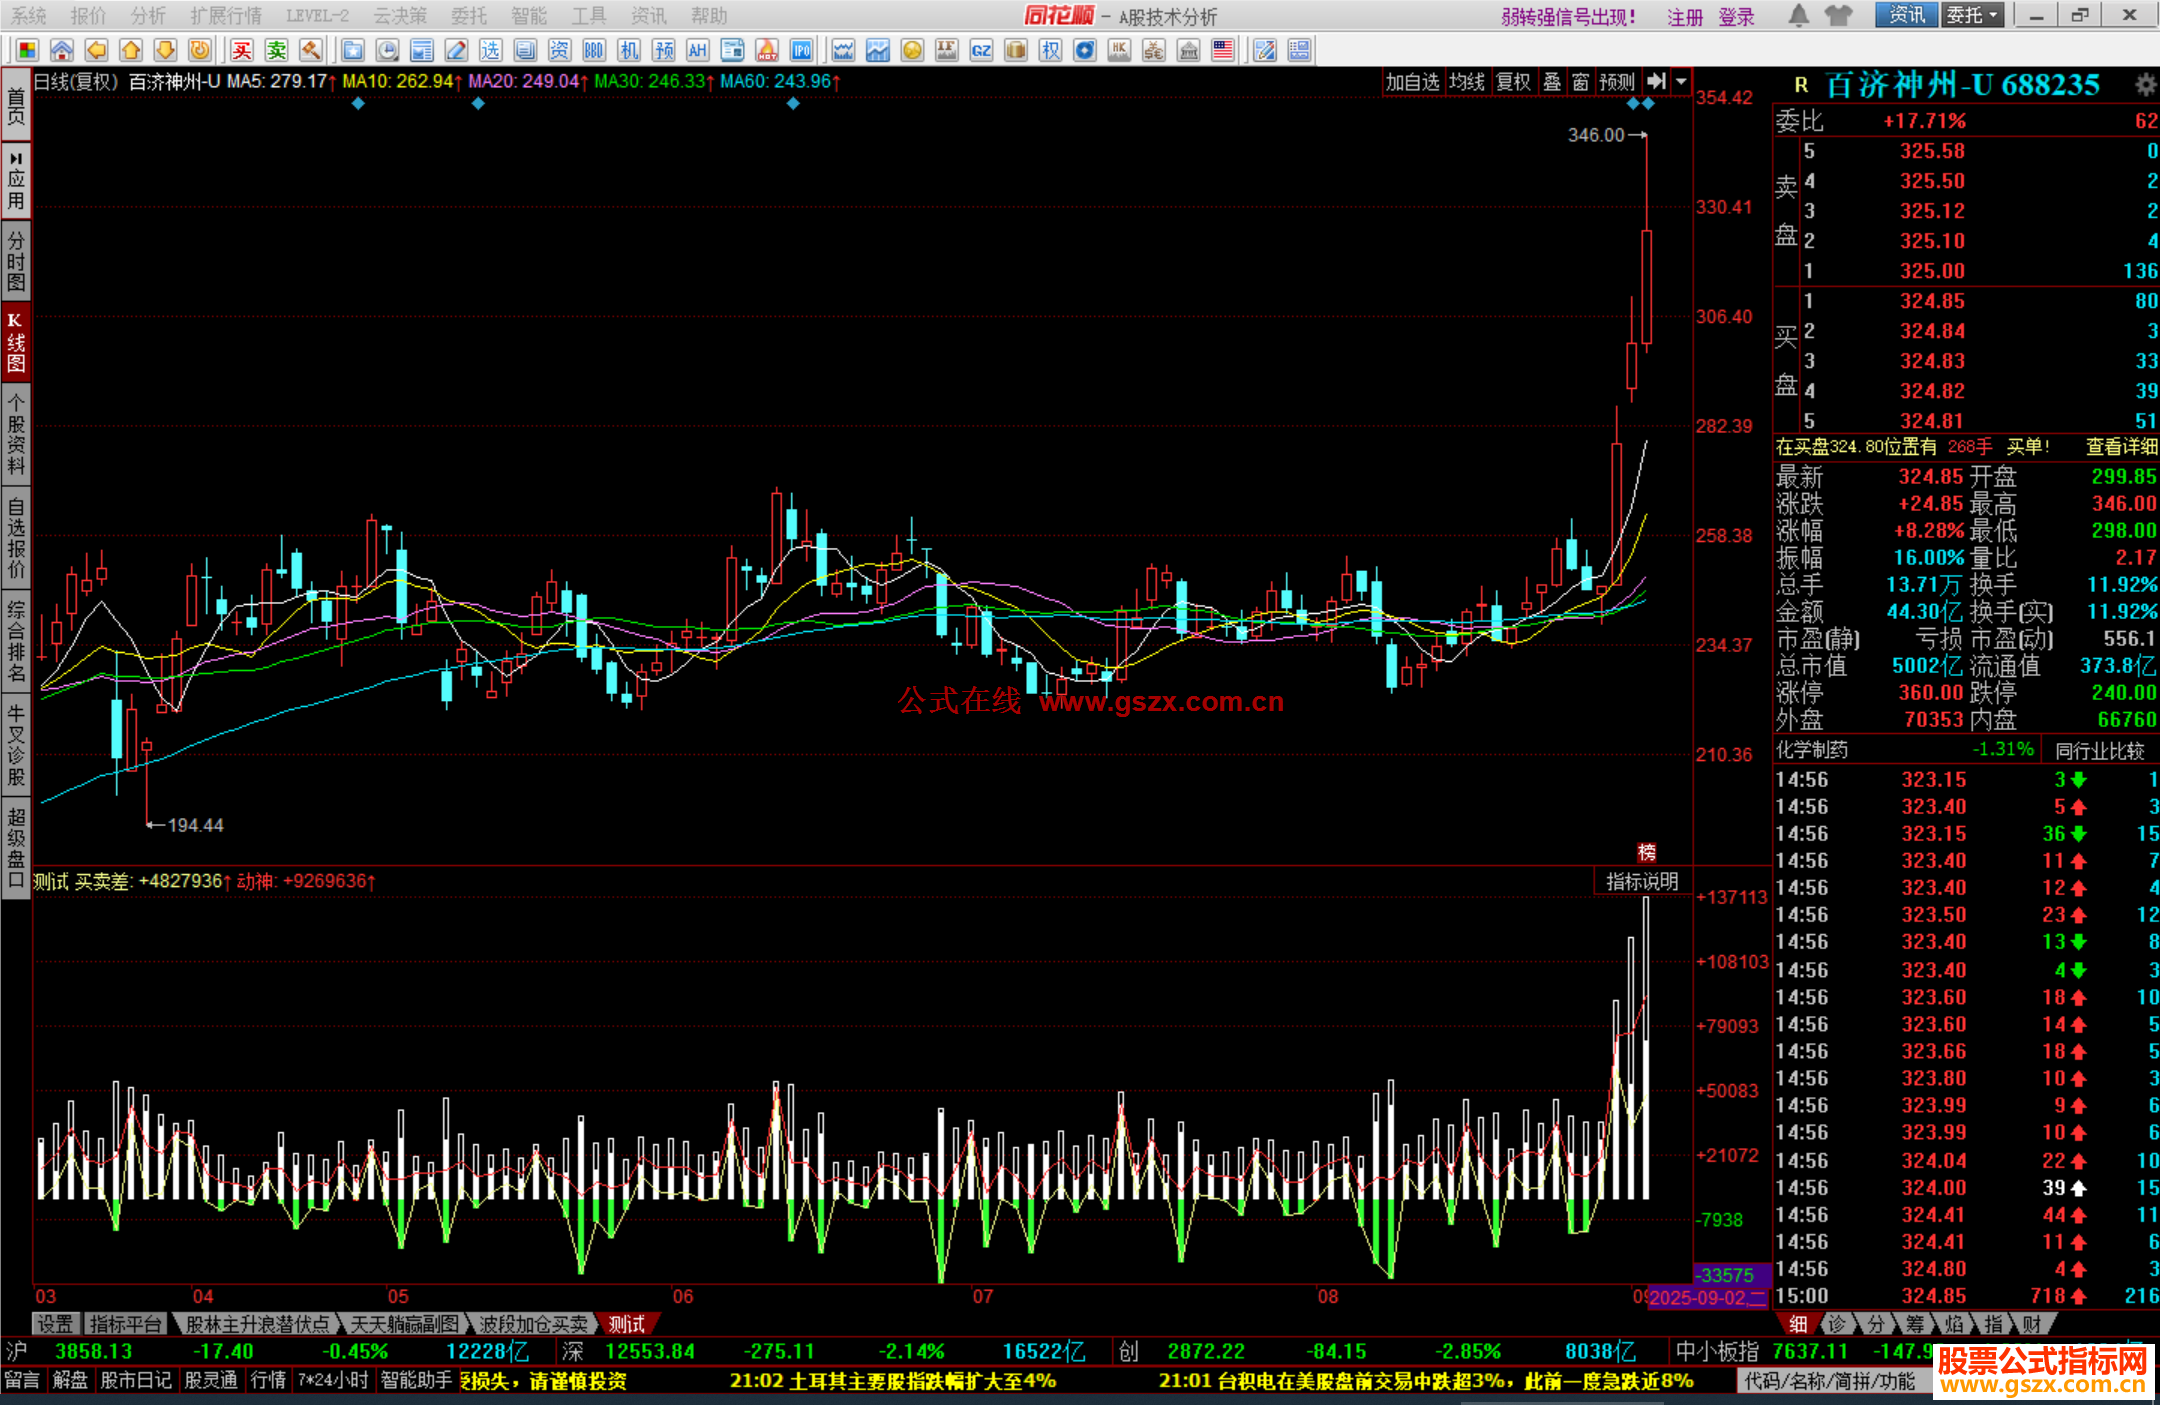Viewport: 2160px width, 1405px height.
Task: Click the green 卖 (sell) toolbar icon
Action: pos(276,51)
